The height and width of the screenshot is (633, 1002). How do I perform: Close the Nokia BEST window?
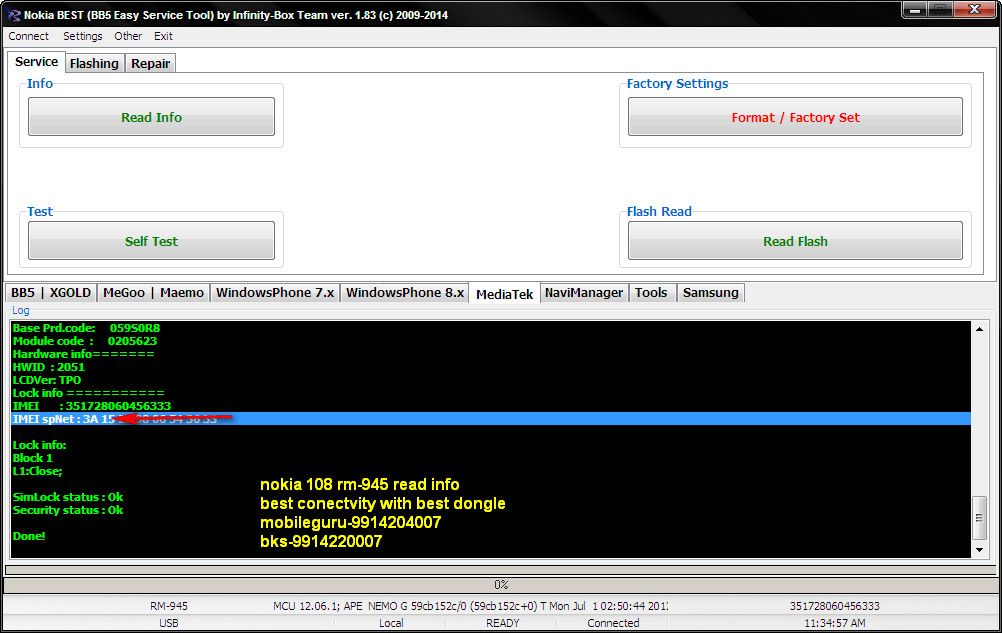[975, 10]
